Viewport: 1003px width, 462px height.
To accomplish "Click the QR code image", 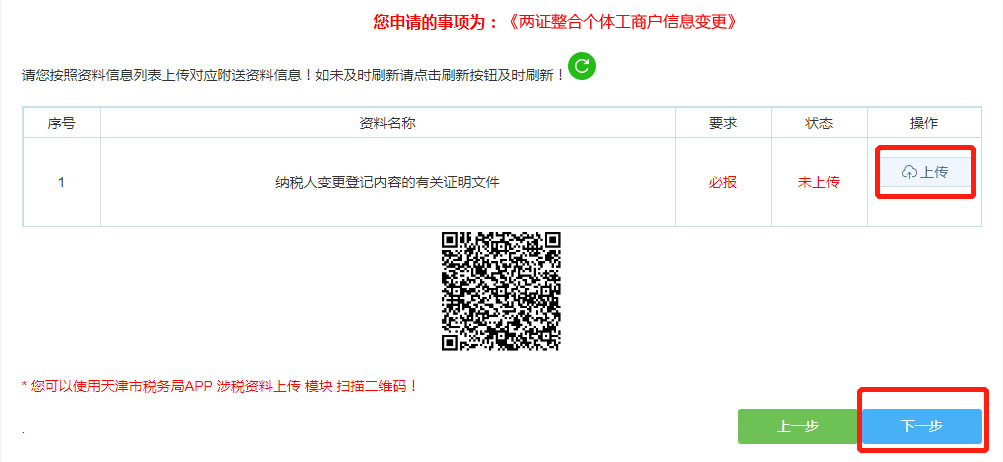I will [x=501, y=291].
